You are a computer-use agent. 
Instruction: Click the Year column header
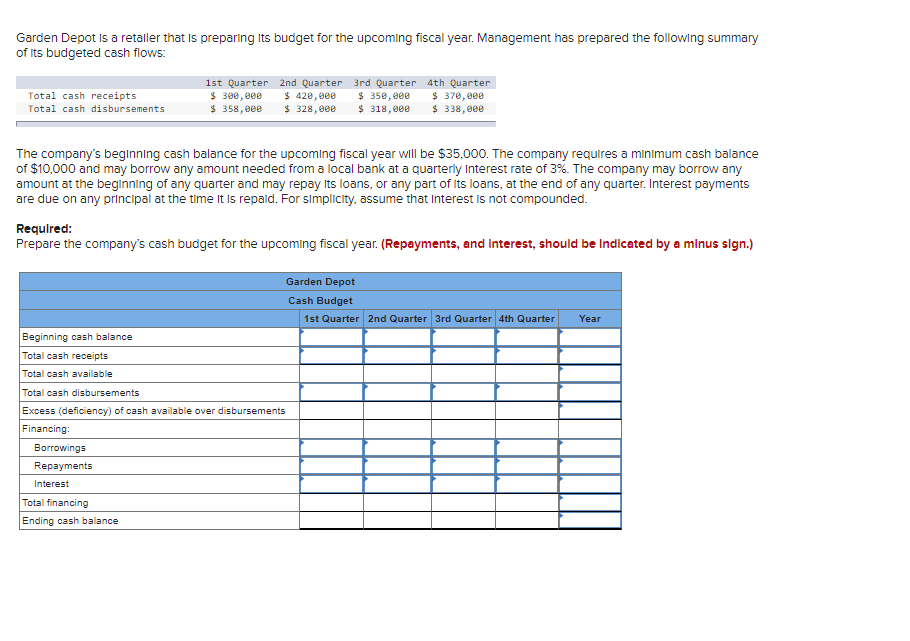[590, 319]
